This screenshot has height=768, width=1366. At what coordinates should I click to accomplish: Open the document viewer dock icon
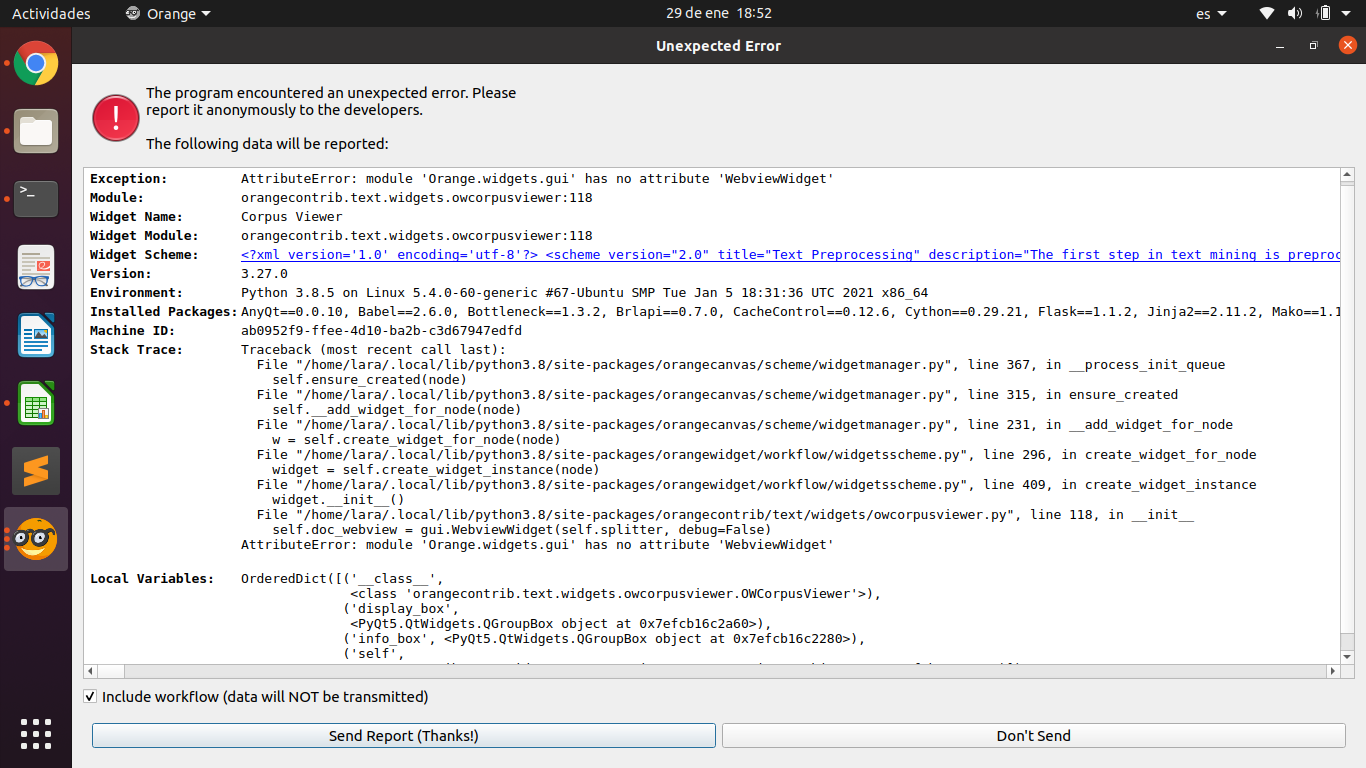[35, 267]
